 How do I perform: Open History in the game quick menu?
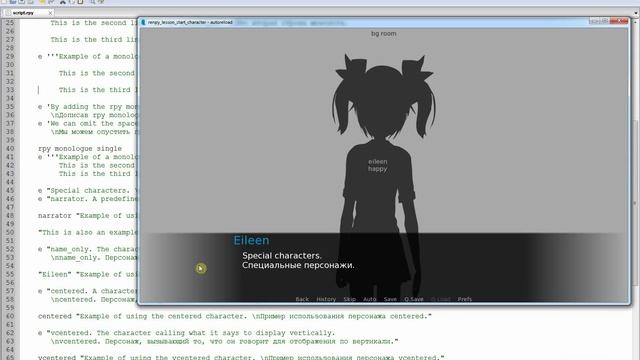coord(326,299)
